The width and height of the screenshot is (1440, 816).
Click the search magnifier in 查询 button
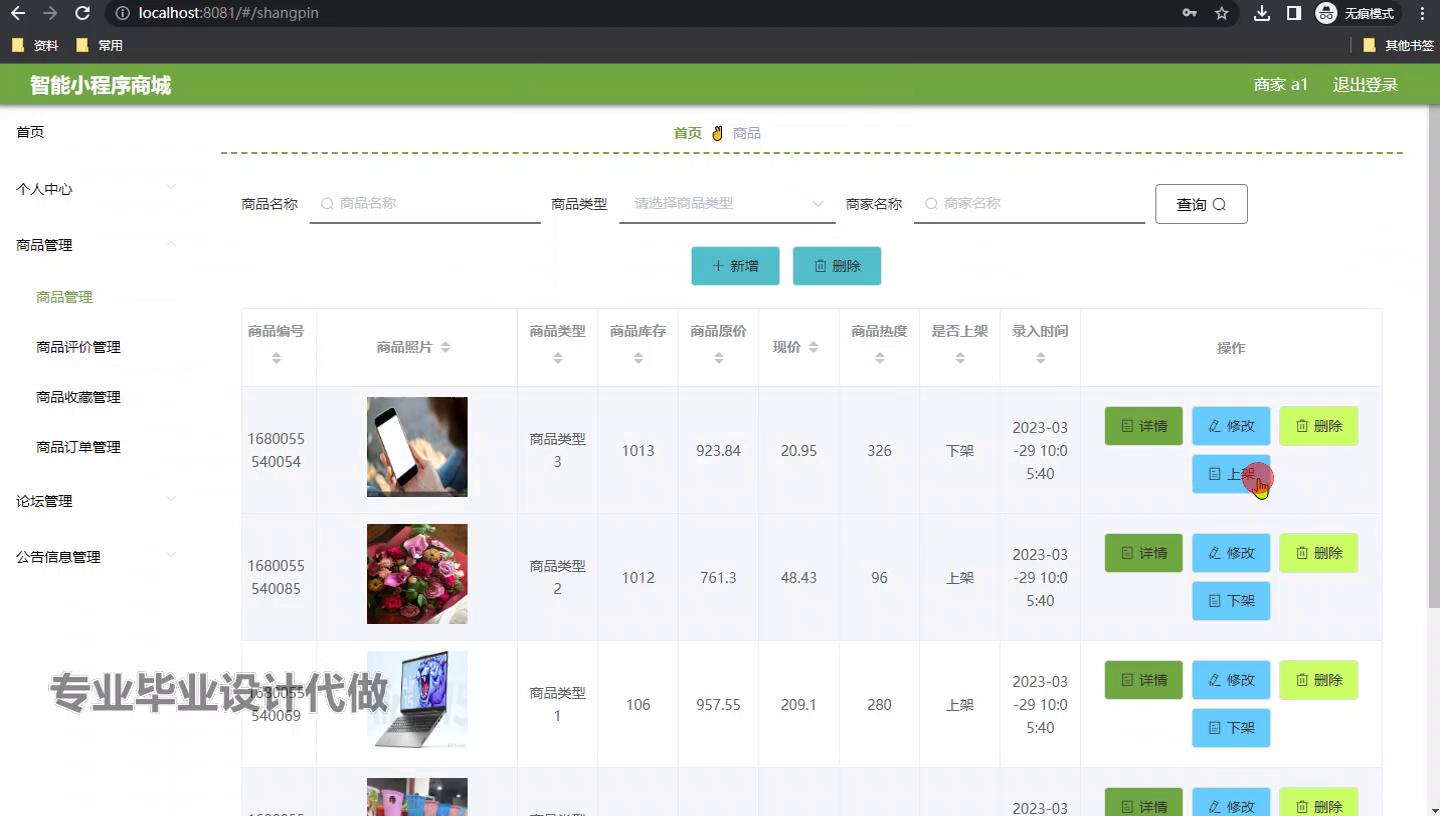[x=1219, y=204]
